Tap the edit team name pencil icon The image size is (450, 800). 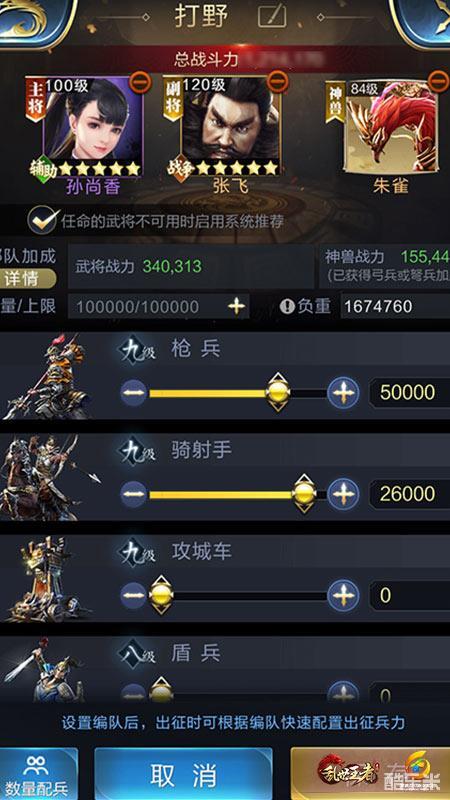[272, 17]
